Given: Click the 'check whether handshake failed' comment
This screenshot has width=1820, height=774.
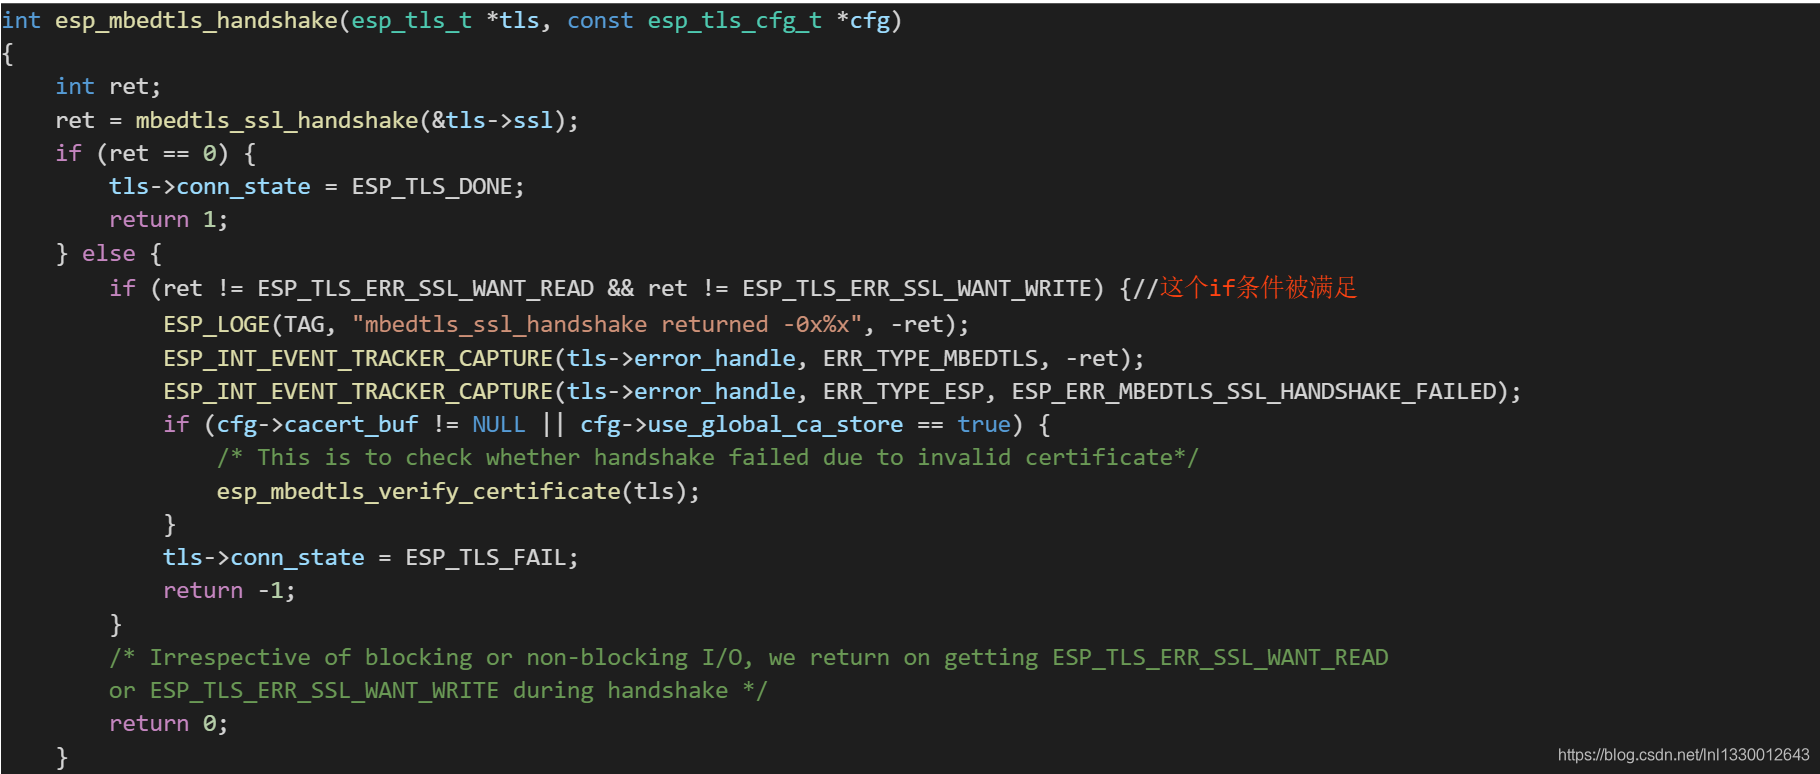Looking at the screenshot, I should (x=707, y=458).
